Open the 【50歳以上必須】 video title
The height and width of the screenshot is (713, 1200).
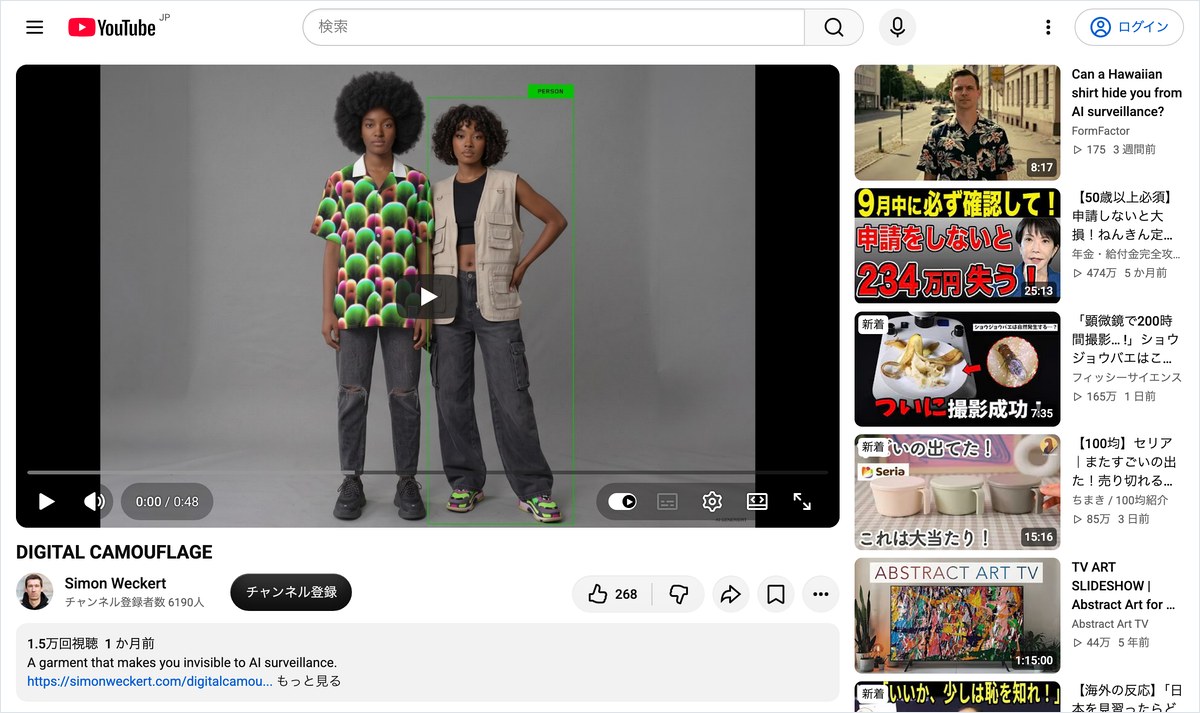[x=1126, y=216]
